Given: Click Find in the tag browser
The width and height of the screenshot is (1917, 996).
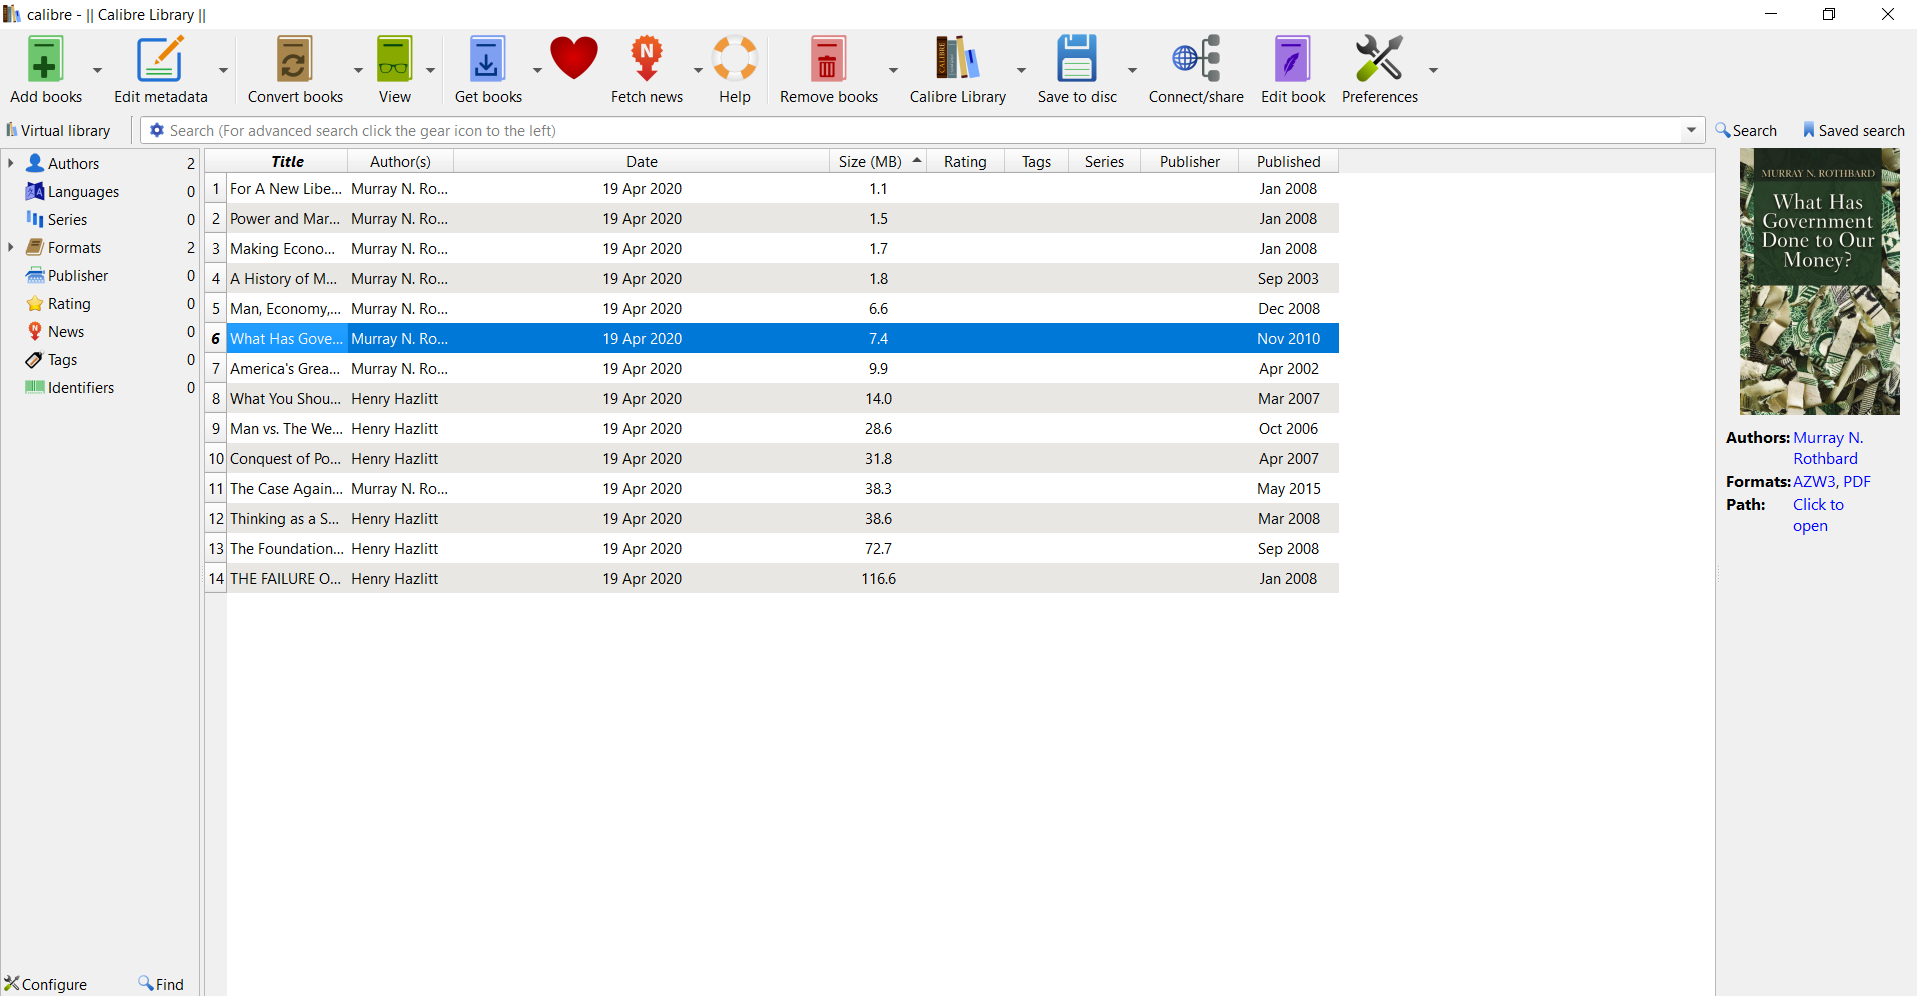Looking at the screenshot, I should coord(161,984).
